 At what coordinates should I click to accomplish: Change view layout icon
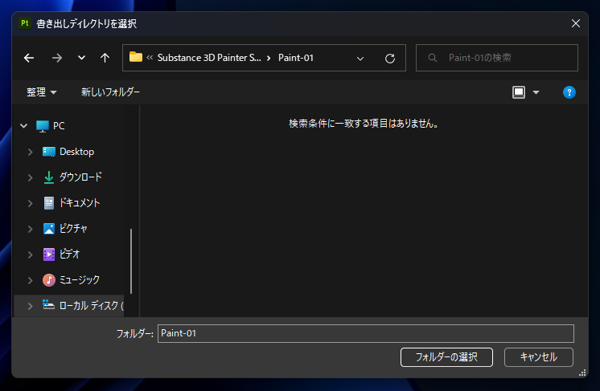click(x=518, y=92)
